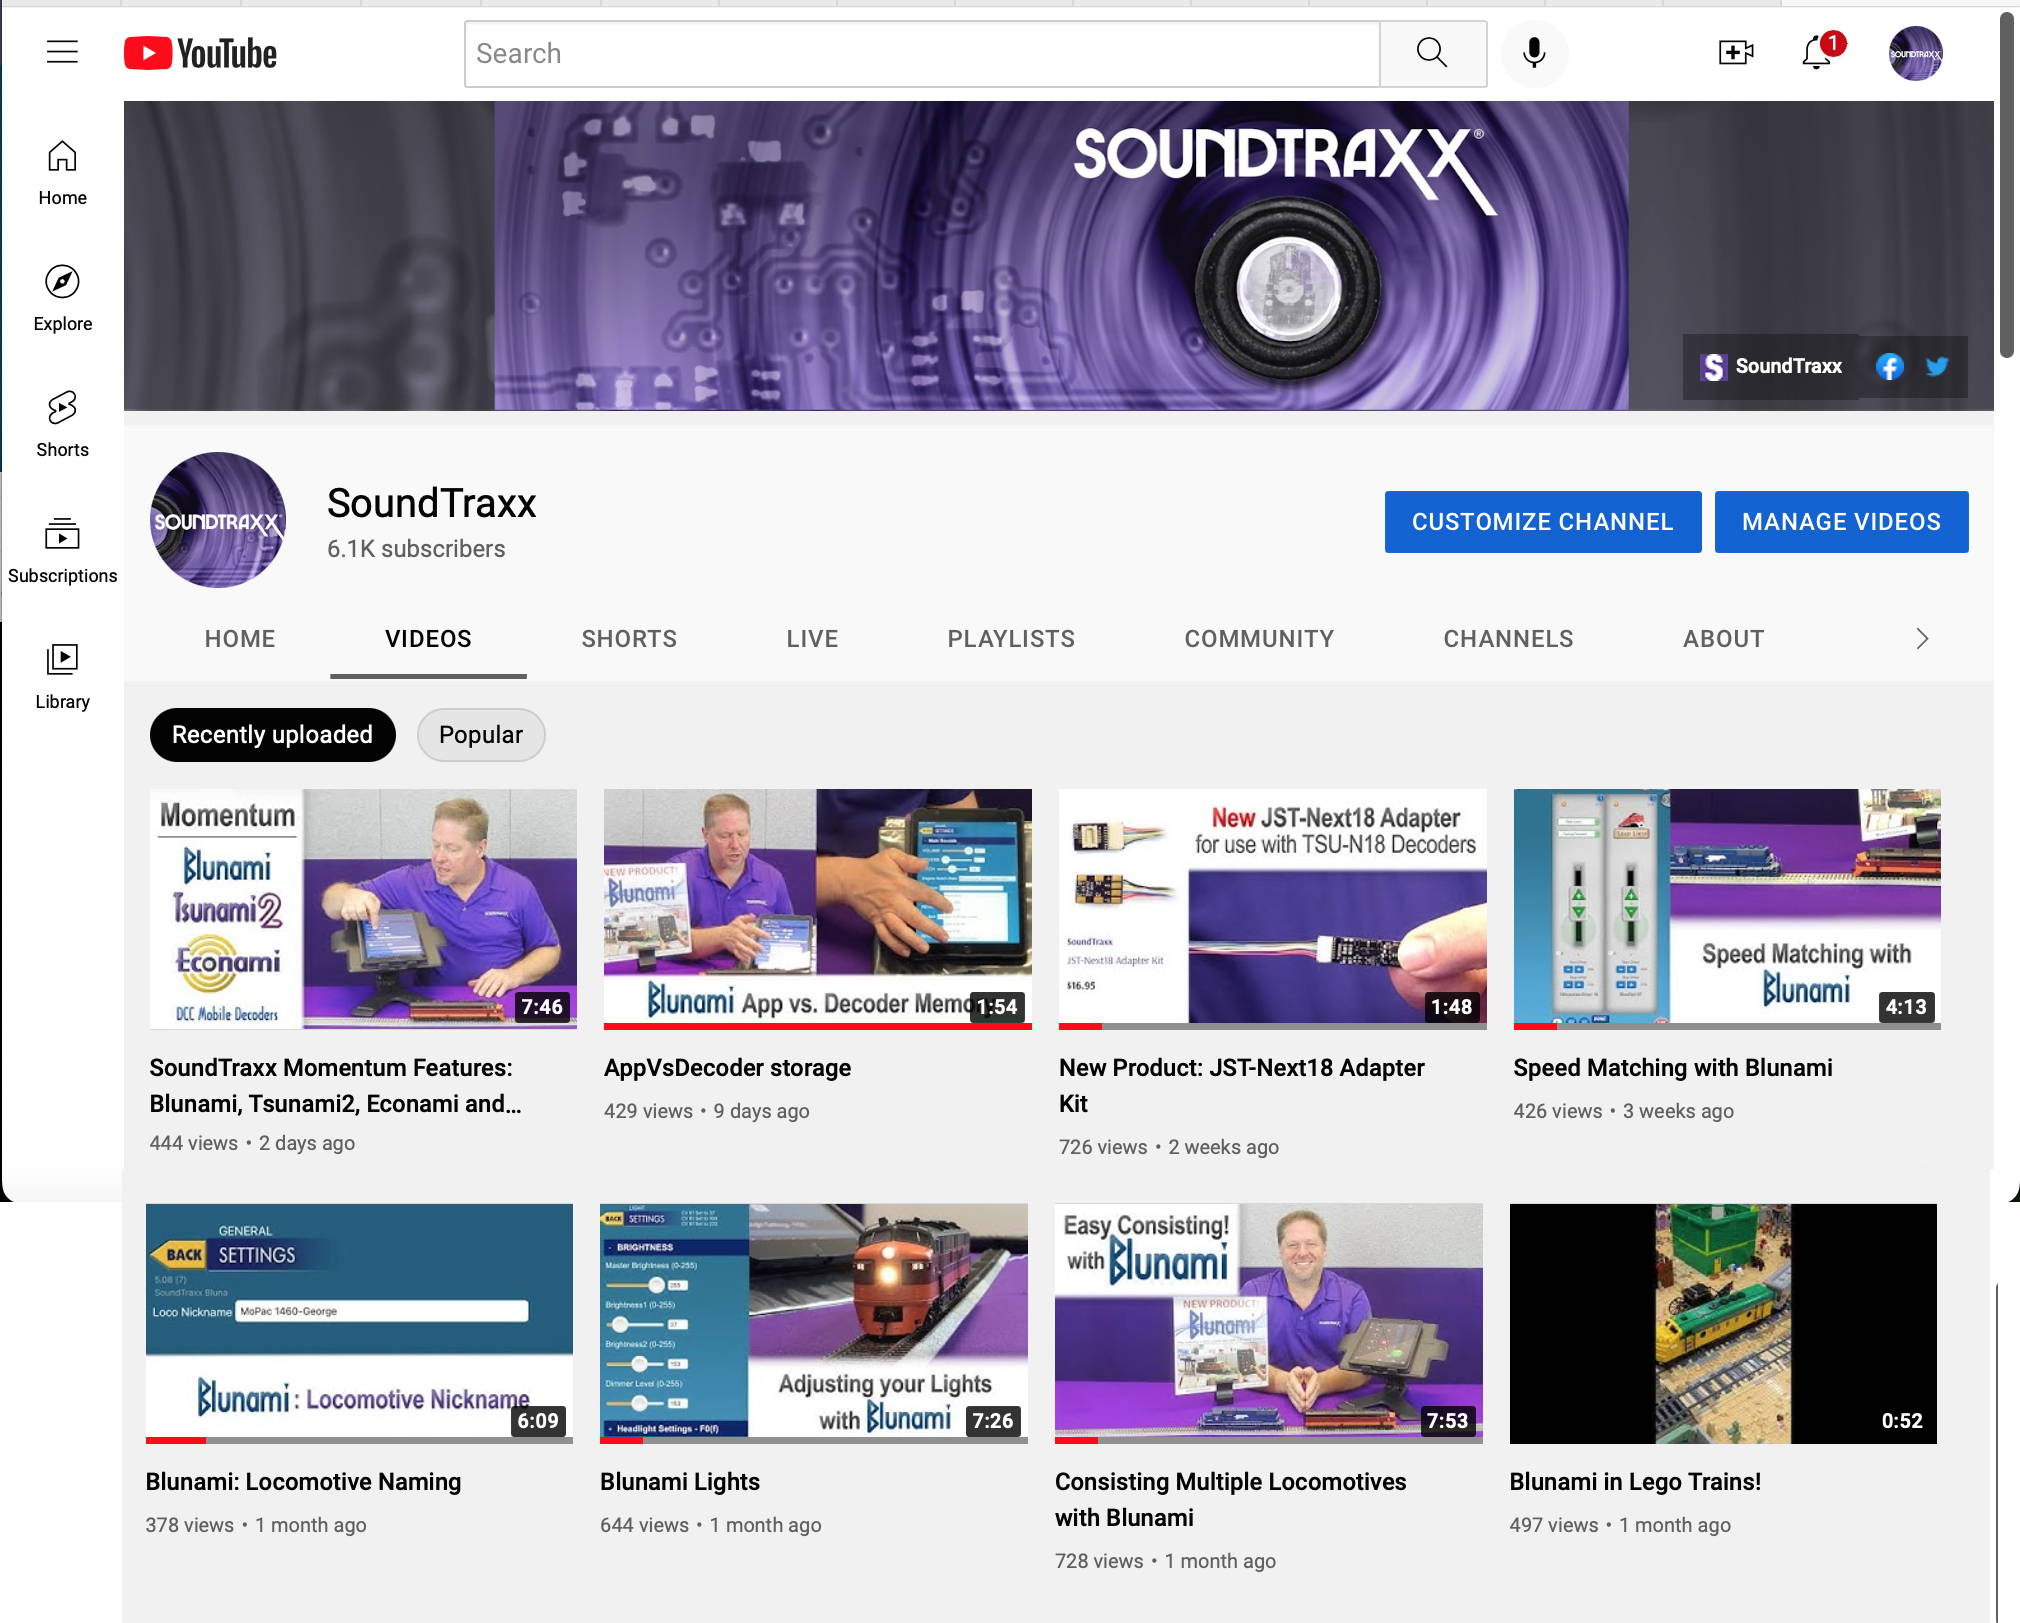Open Blunami: Locomotive Naming title
This screenshot has height=1623, width=2020.
[x=303, y=1482]
